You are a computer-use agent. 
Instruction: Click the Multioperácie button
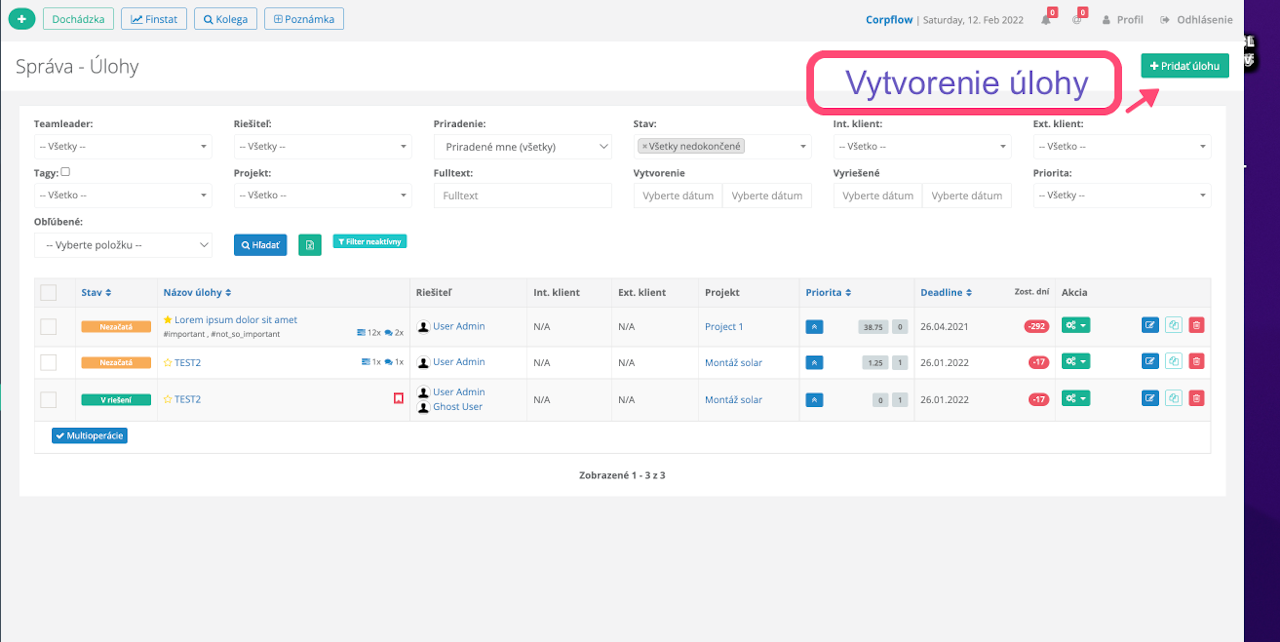[90, 436]
